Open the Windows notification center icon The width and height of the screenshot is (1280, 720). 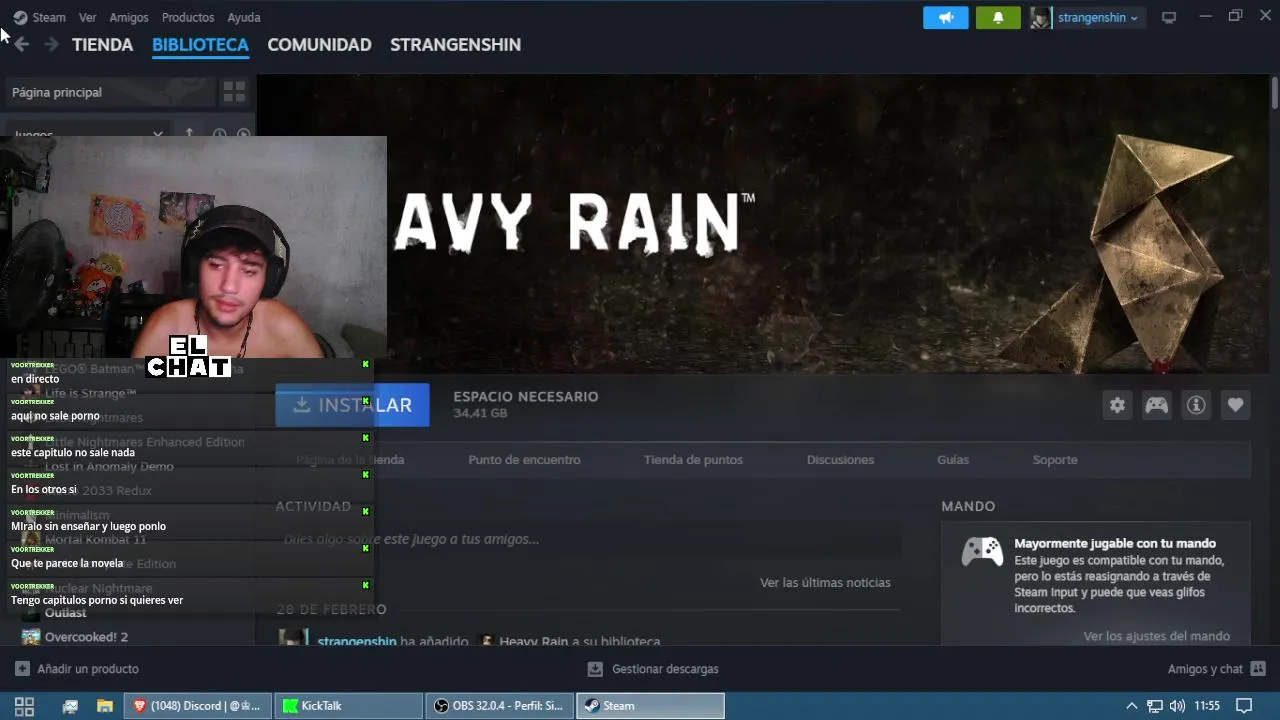[1244, 706]
